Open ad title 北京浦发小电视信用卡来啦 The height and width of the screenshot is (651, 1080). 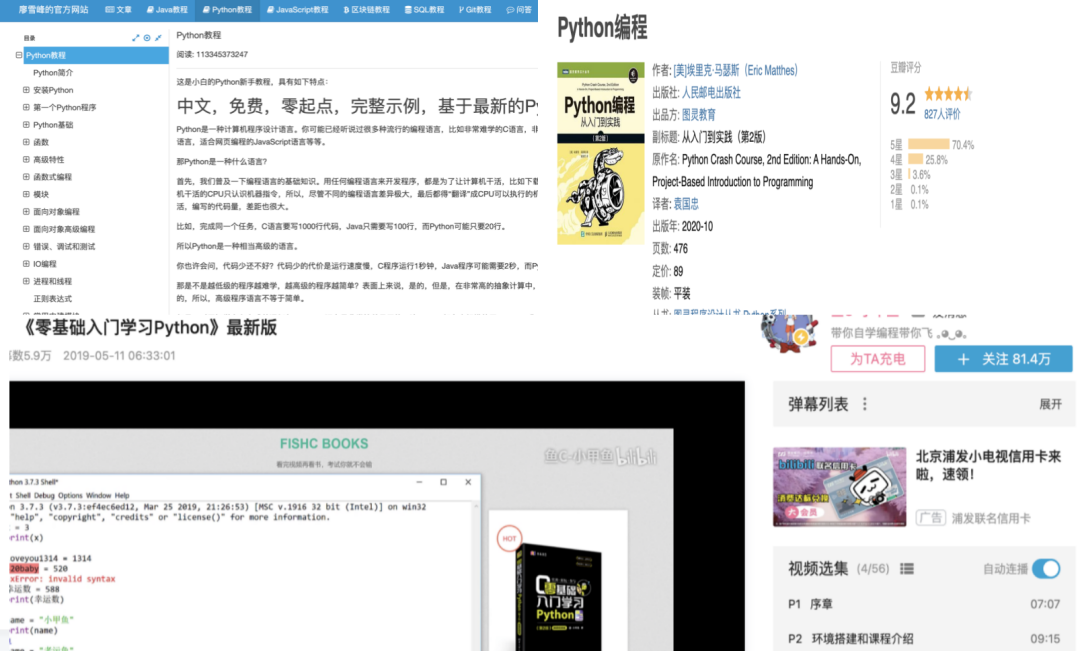pyautogui.click(x=988, y=465)
